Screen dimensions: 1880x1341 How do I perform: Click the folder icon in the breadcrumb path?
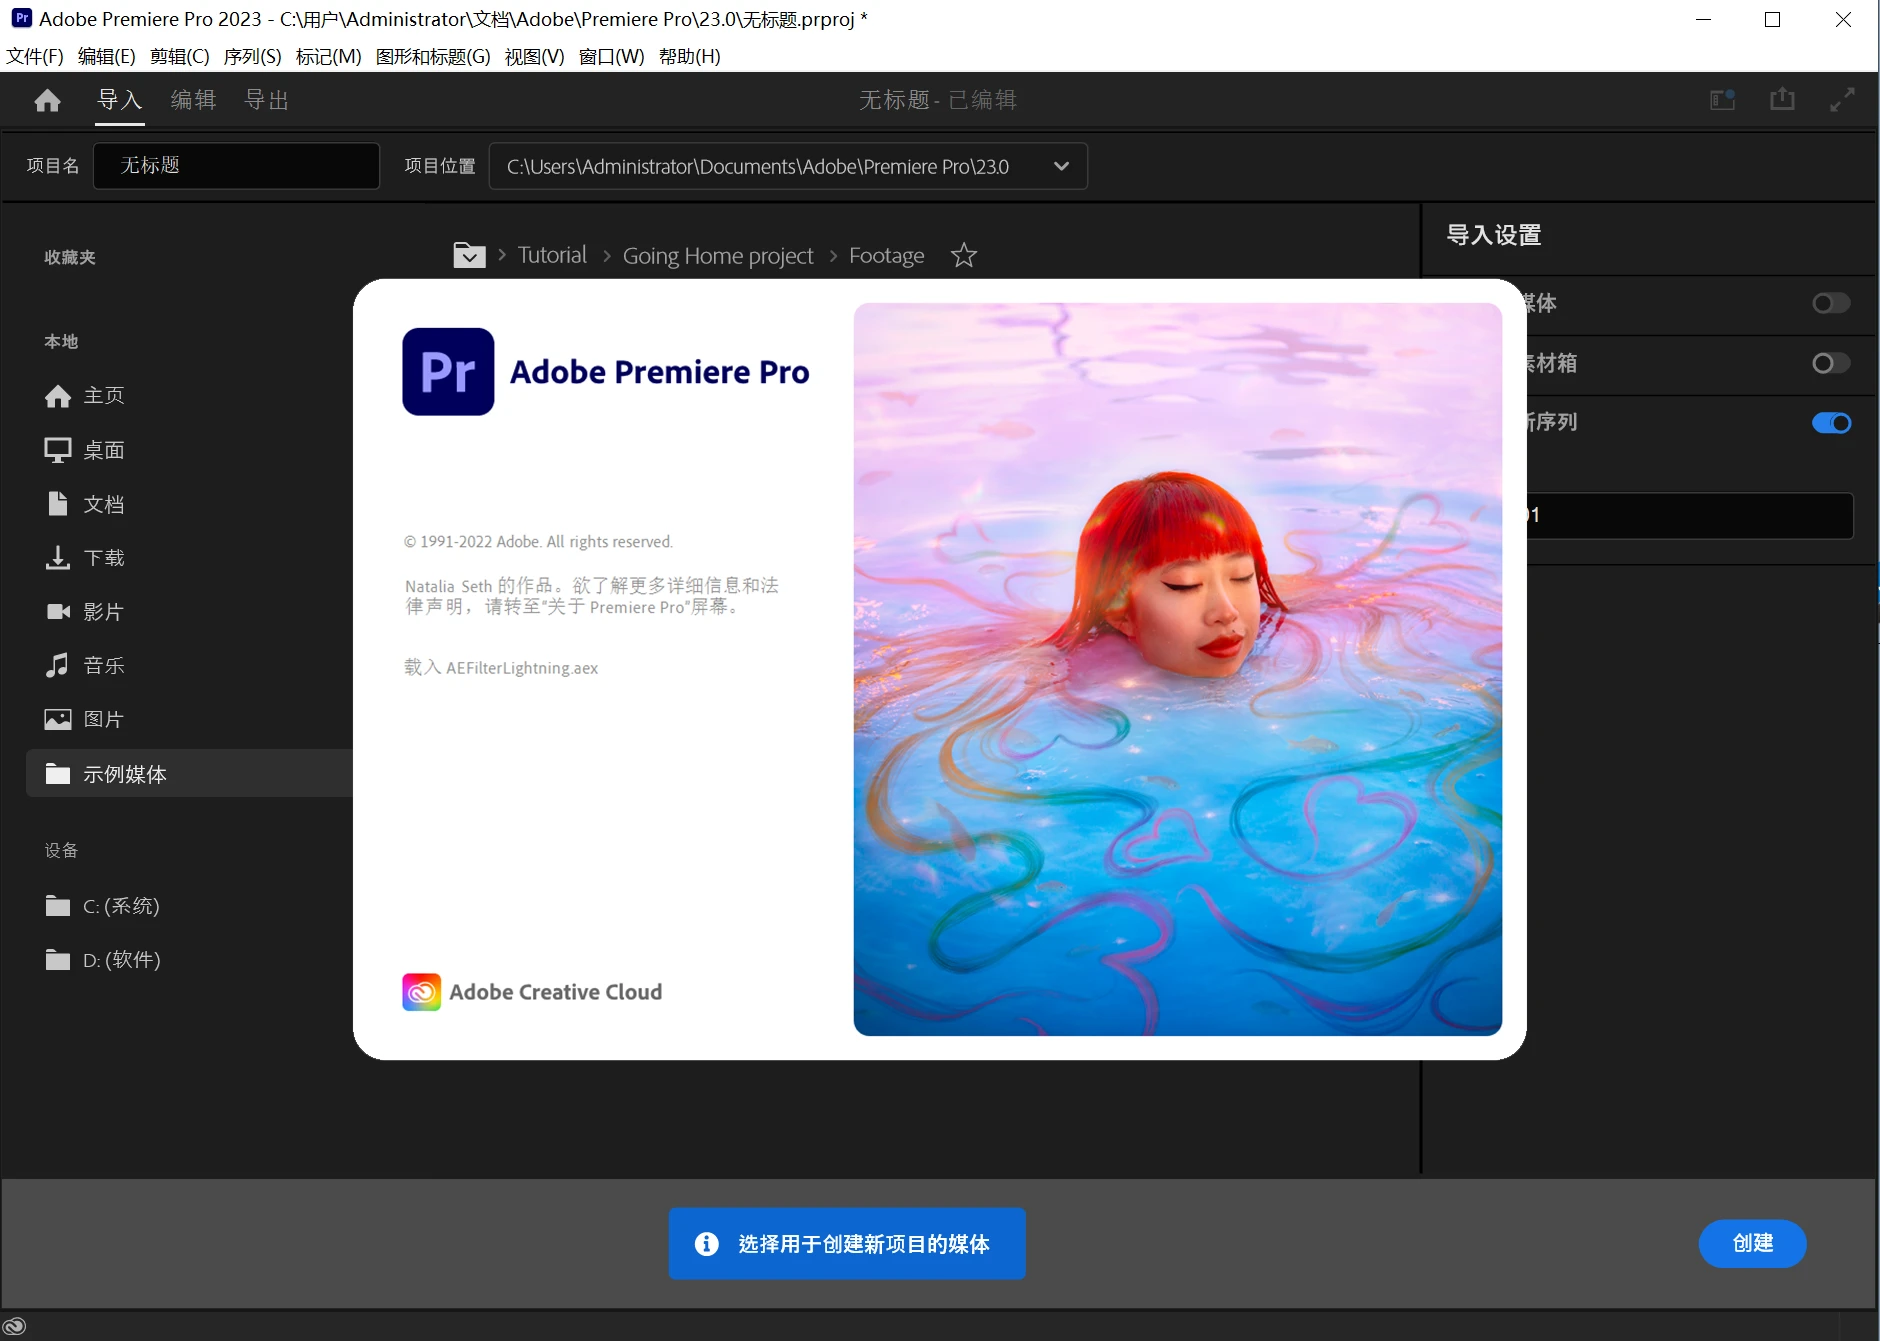pyautogui.click(x=468, y=255)
